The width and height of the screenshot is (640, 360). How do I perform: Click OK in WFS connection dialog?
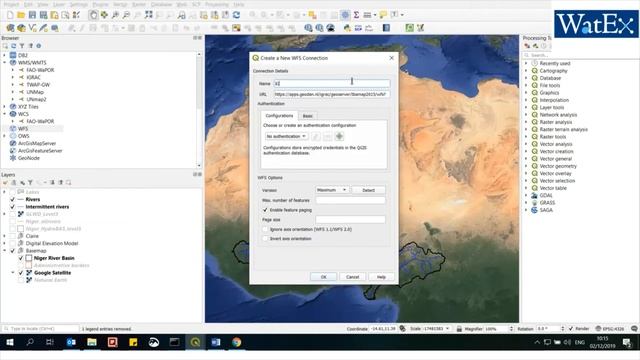323,277
